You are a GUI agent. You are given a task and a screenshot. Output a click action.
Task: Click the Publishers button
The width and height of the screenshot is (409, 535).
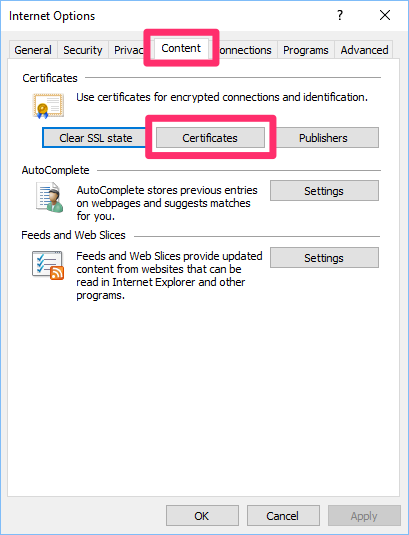[323, 138]
